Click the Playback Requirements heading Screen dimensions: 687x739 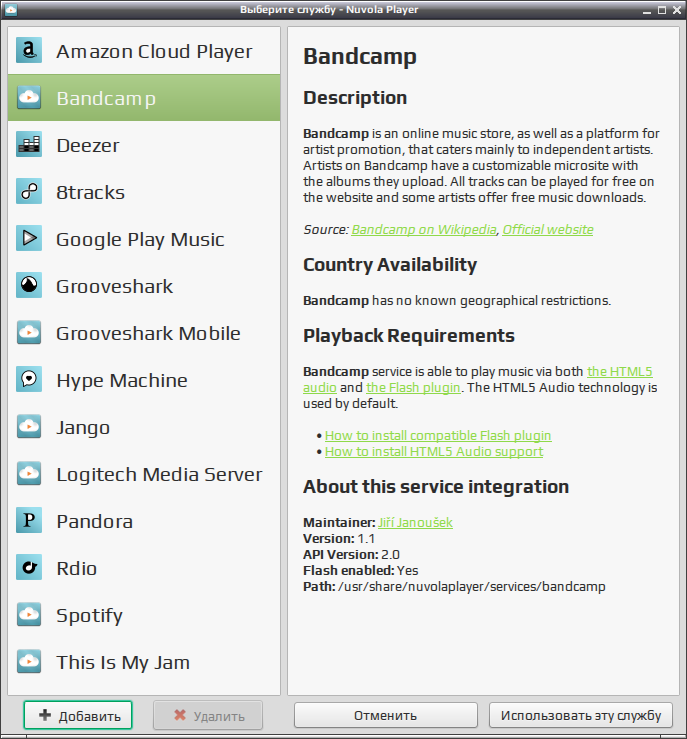pyautogui.click(x=409, y=336)
